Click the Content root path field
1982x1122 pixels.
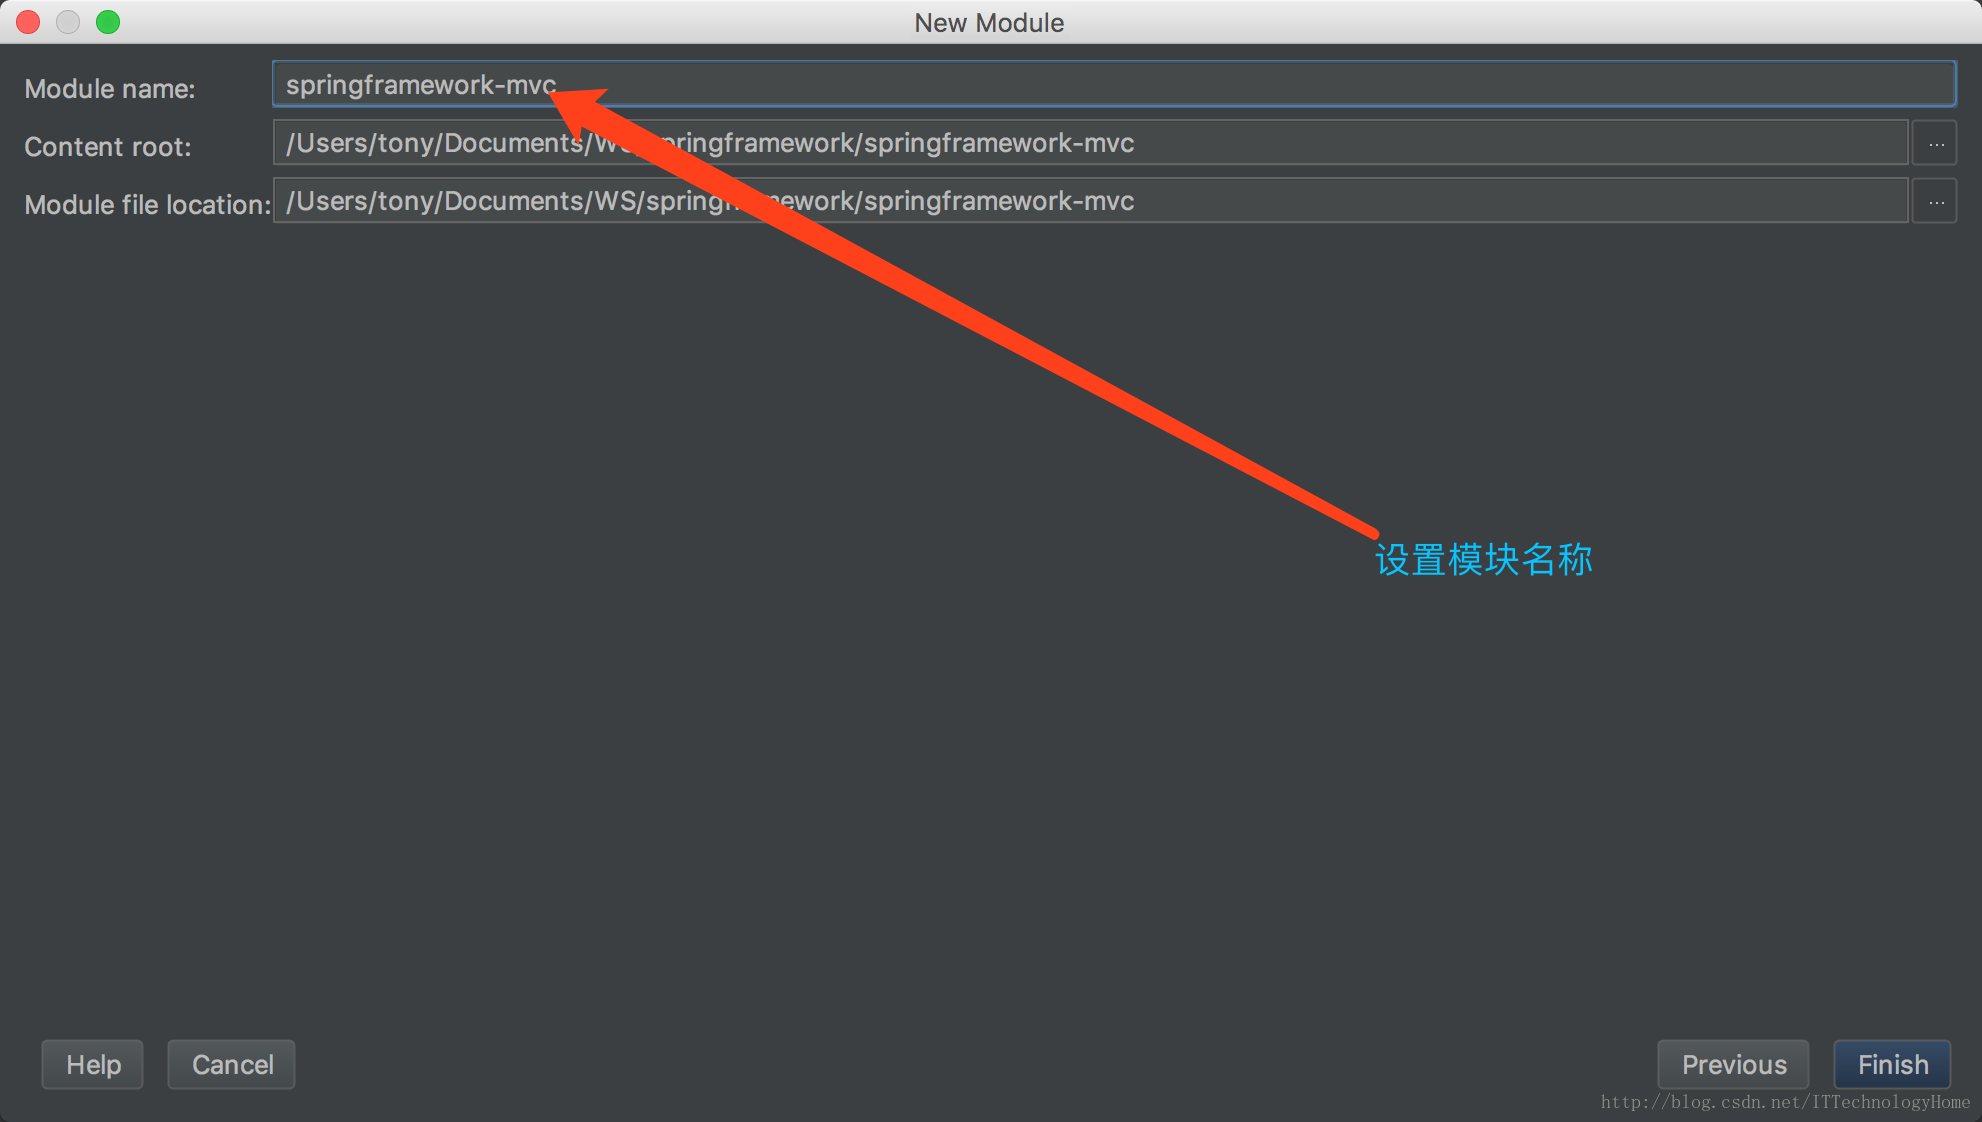coord(1089,143)
